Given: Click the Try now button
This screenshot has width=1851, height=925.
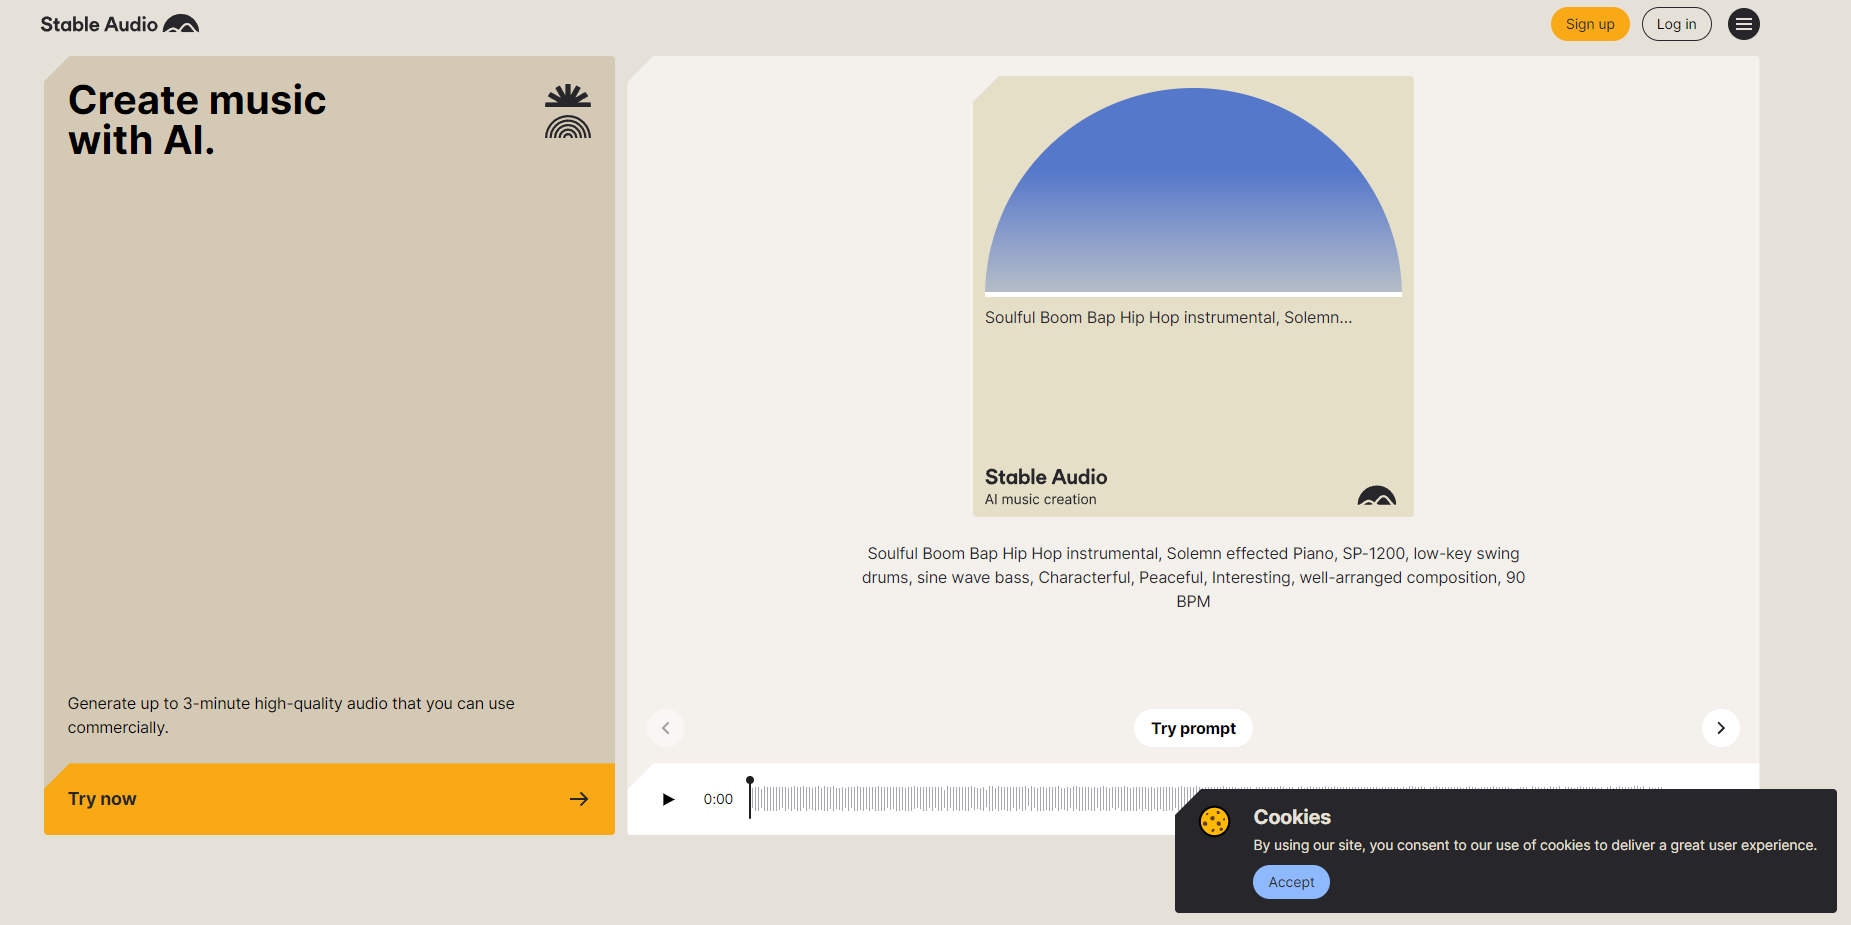Looking at the screenshot, I should pos(329,799).
